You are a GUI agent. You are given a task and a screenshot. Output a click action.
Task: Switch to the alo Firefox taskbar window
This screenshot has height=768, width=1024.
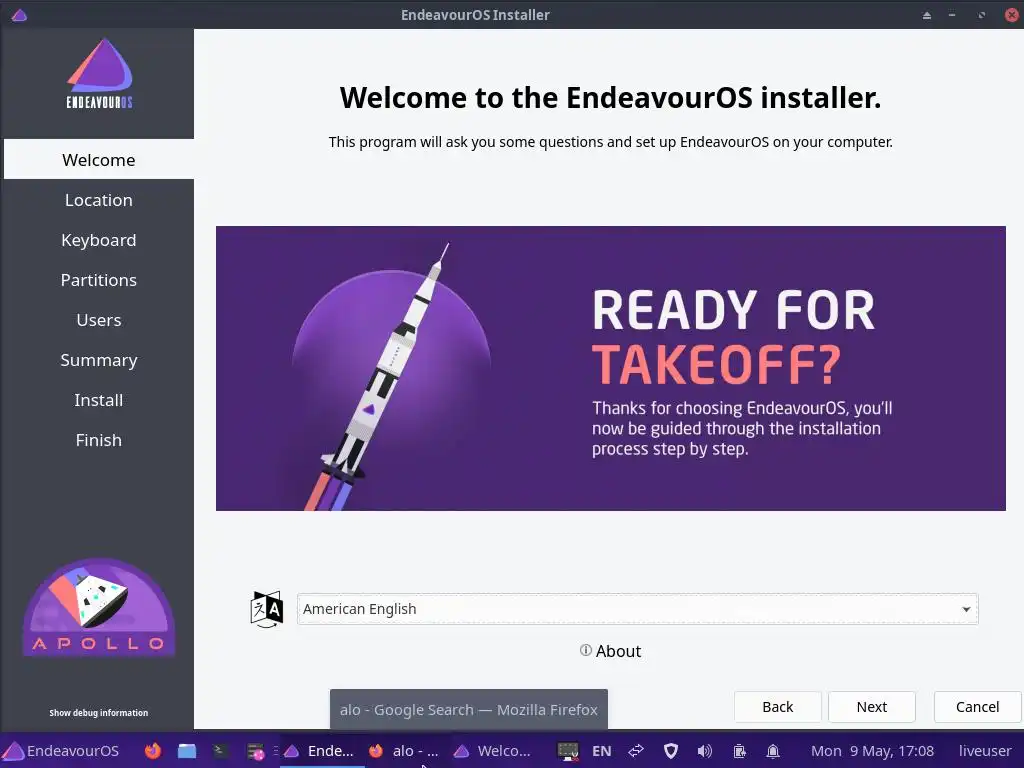click(x=404, y=751)
